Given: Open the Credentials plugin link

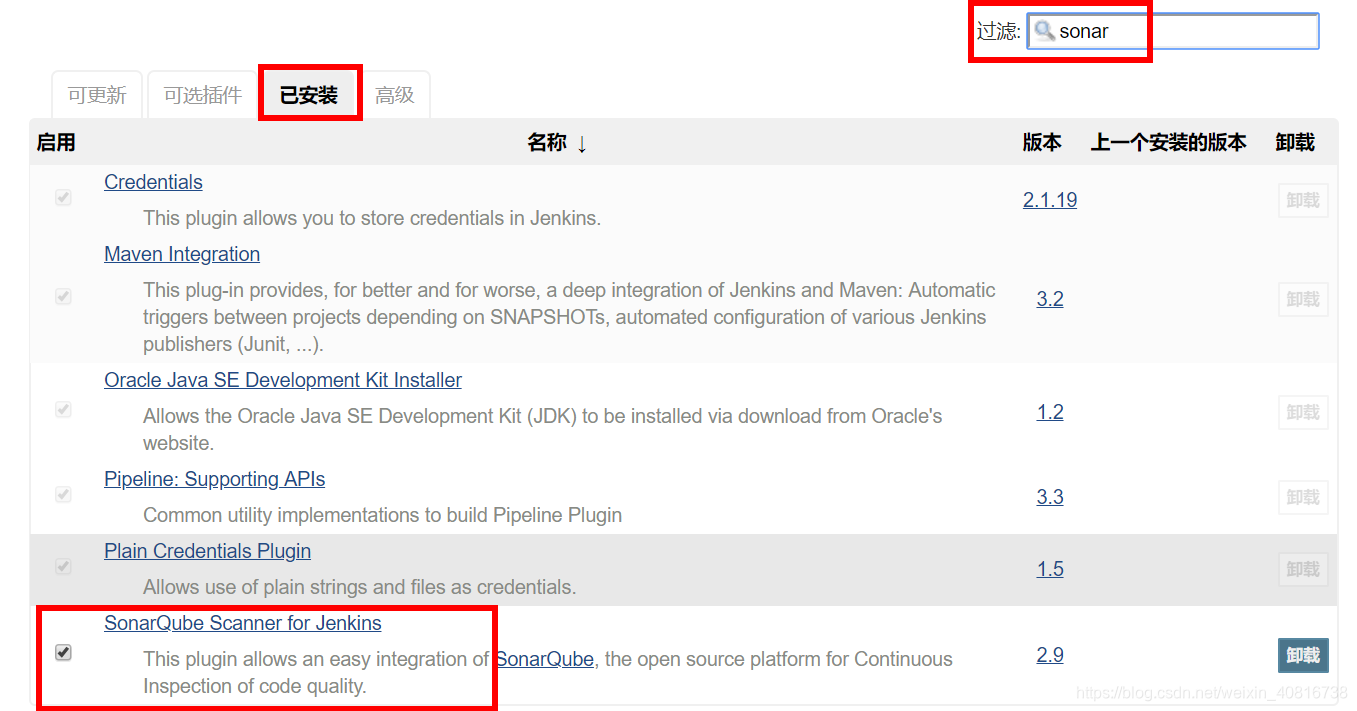Looking at the screenshot, I should (153, 182).
